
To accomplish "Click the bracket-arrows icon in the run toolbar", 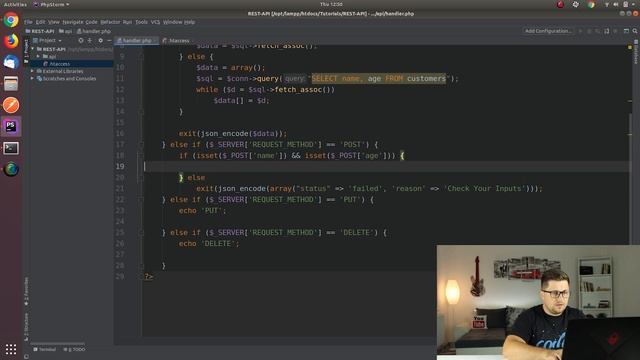I will coord(607,31).
